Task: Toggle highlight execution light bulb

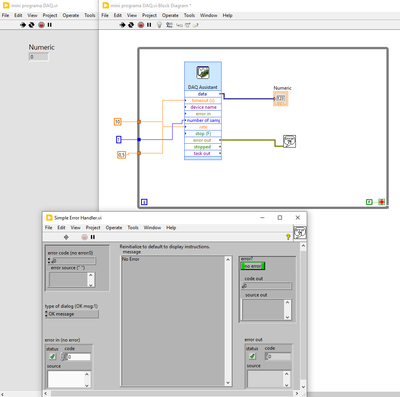Action: pos(159,25)
